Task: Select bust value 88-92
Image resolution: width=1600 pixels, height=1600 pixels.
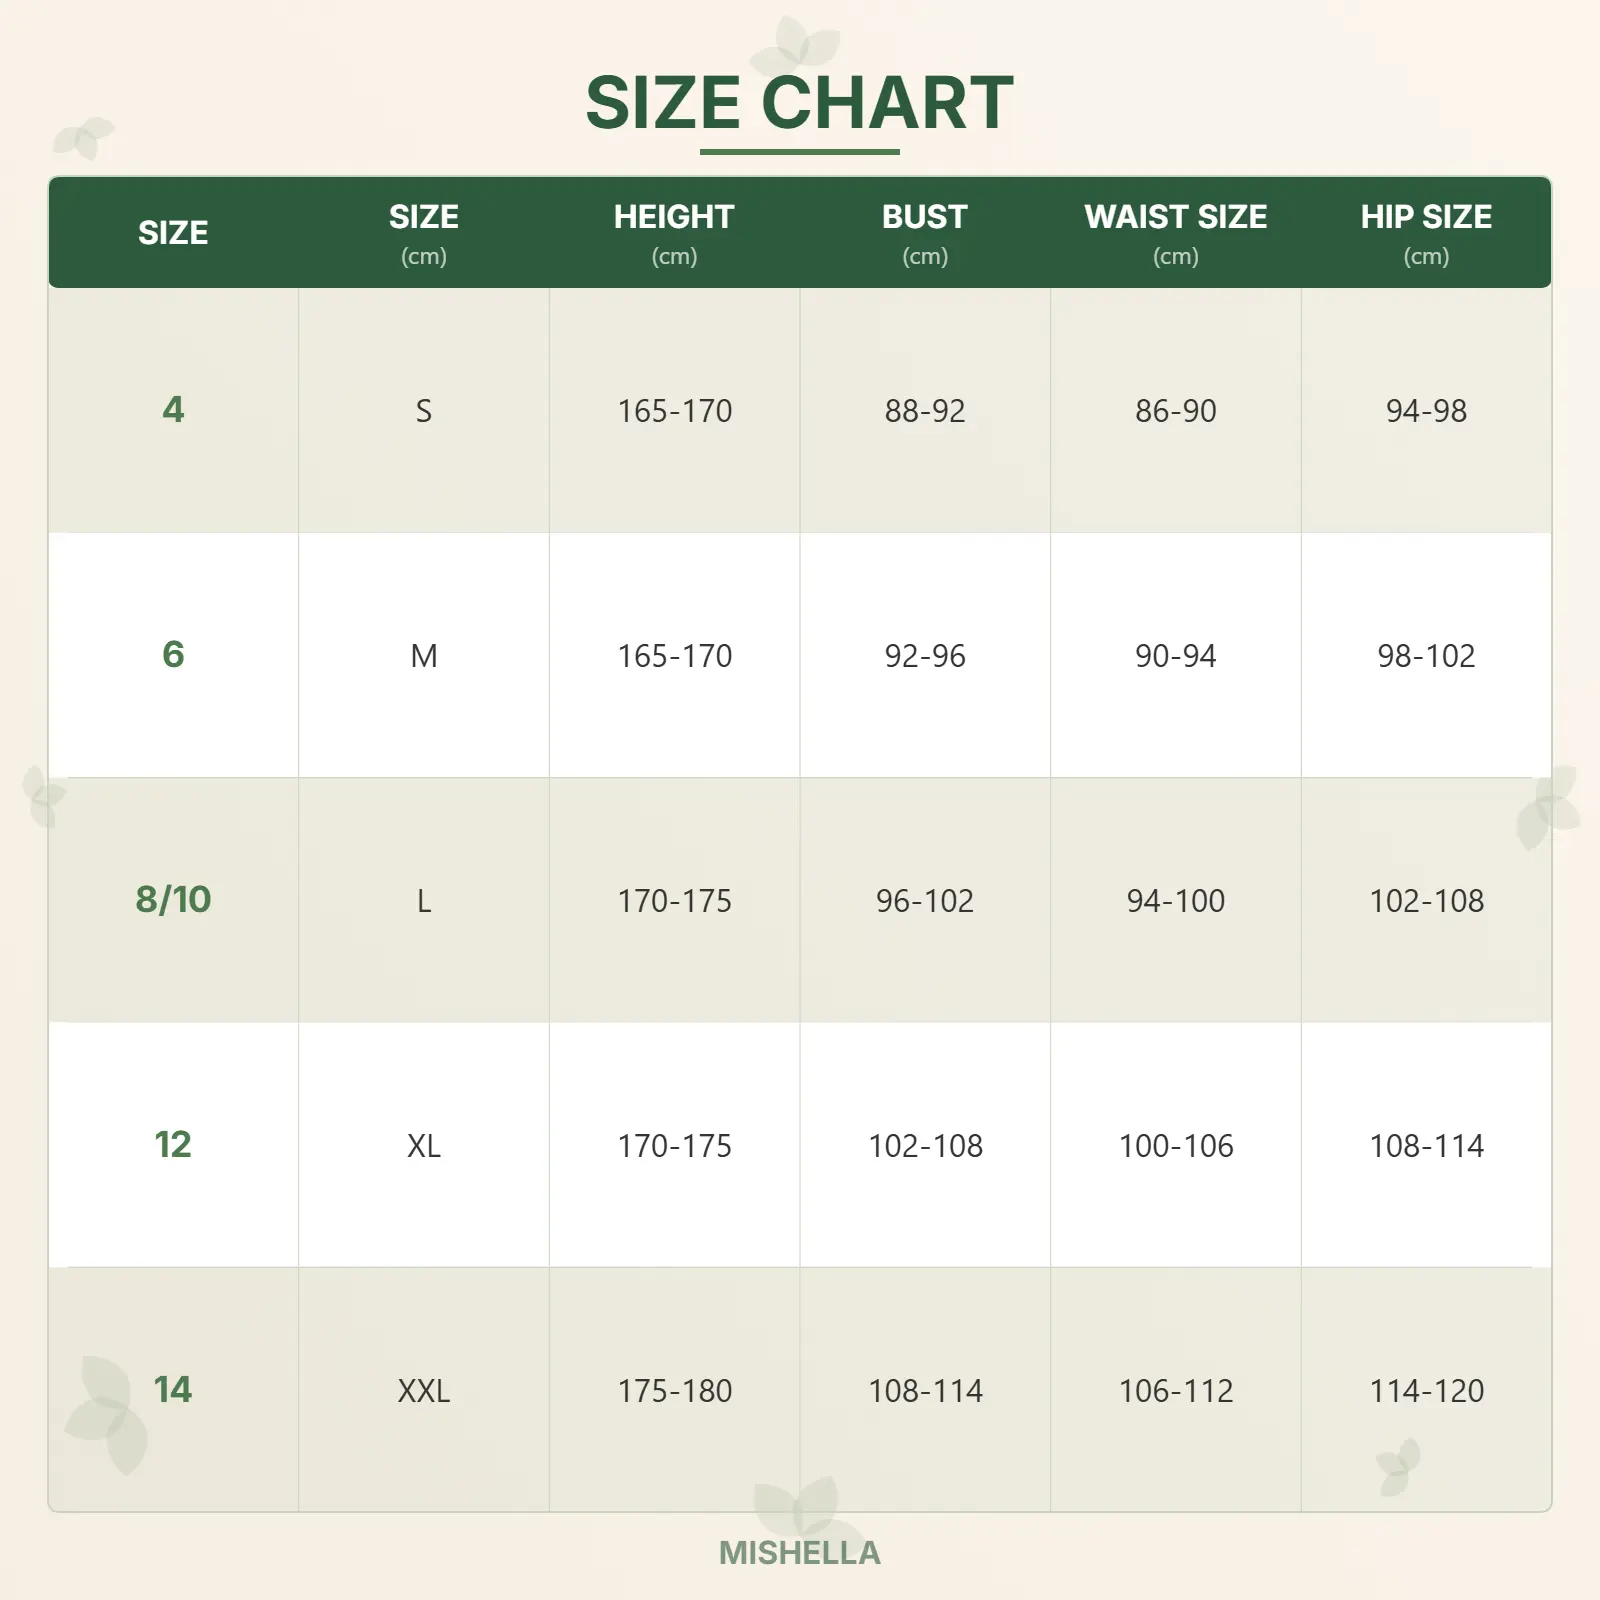Action: tap(924, 411)
